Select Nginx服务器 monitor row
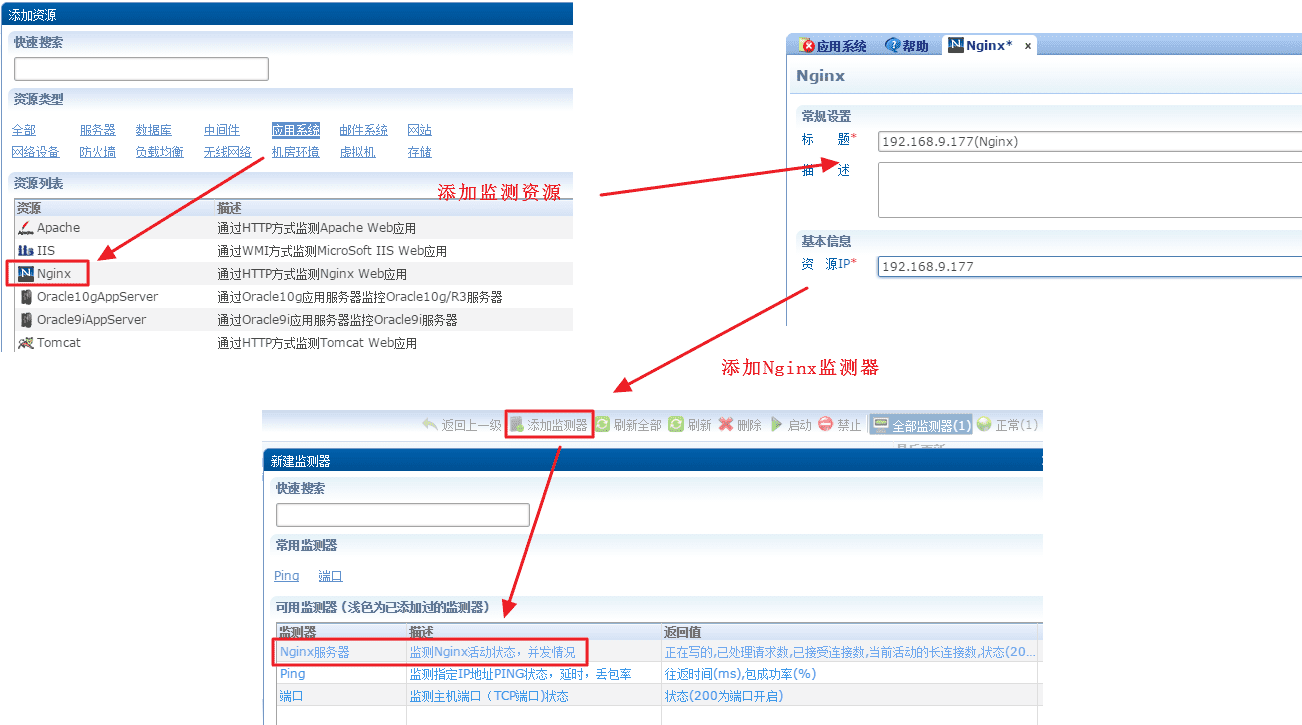The width and height of the screenshot is (1302, 725). click(658, 652)
